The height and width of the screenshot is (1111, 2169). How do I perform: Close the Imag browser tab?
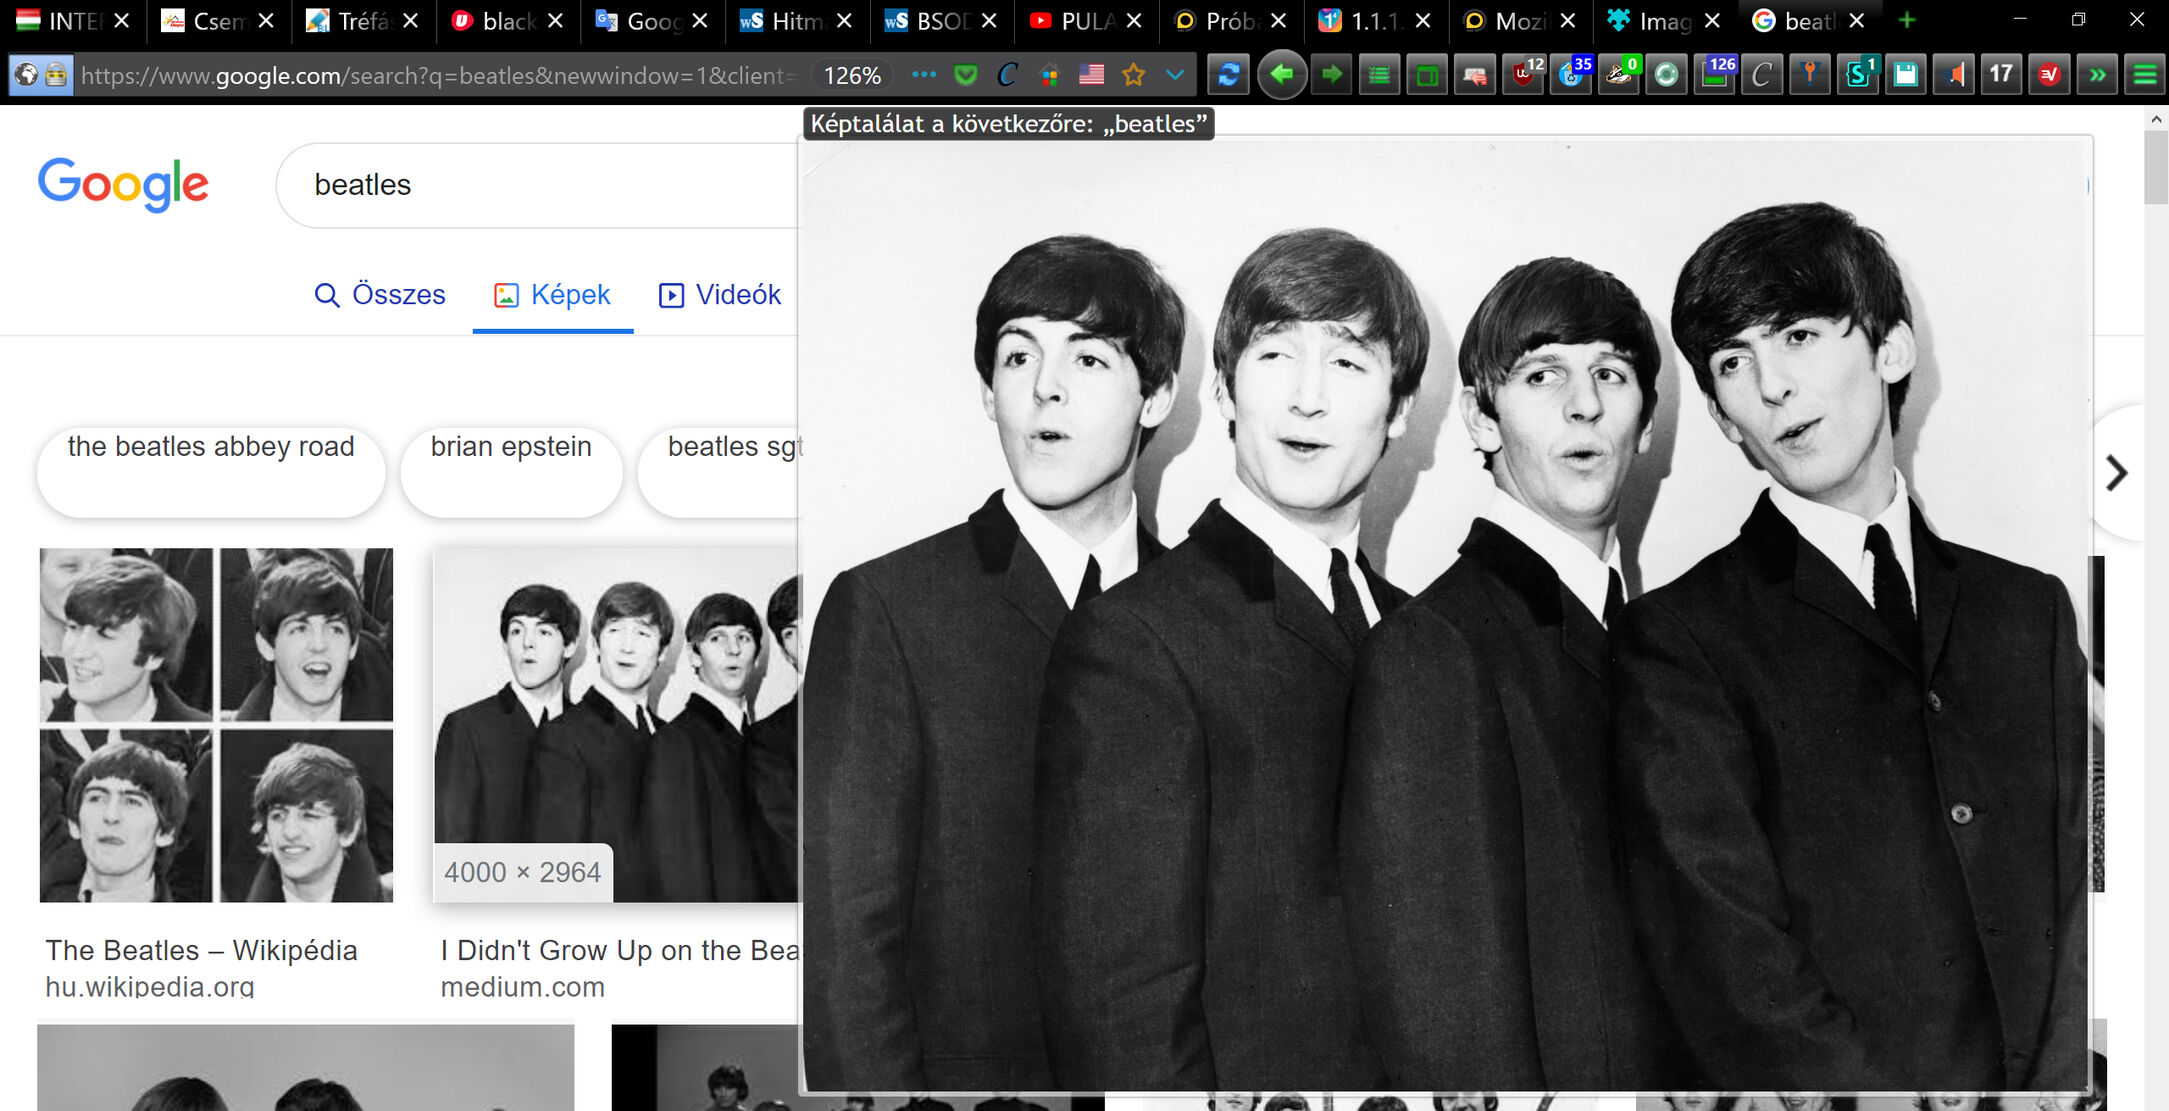(1712, 21)
